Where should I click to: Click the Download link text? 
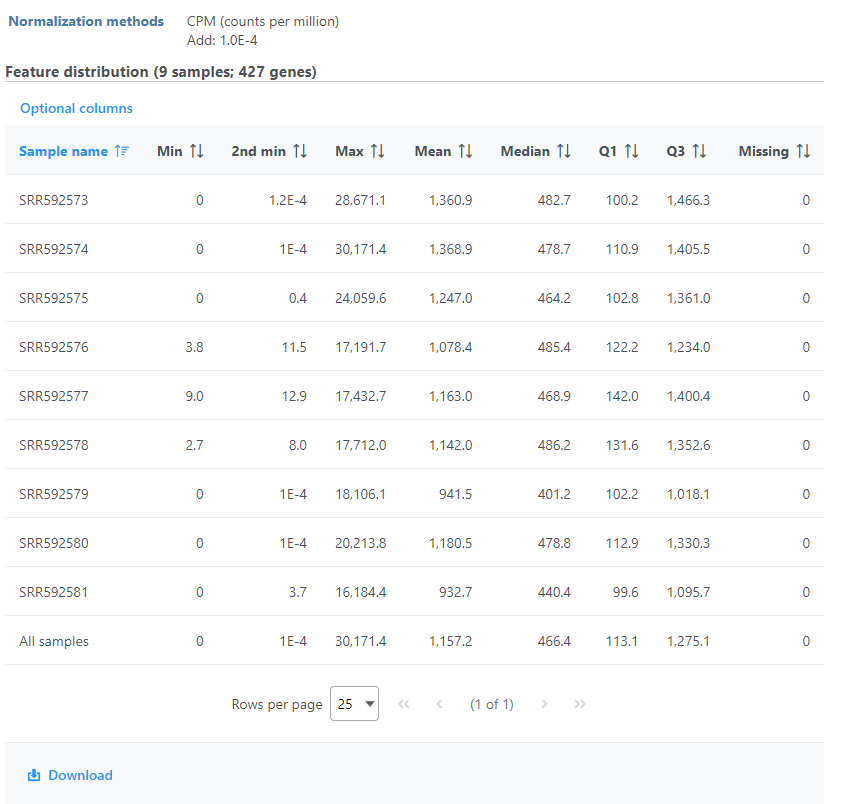point(81,775)
